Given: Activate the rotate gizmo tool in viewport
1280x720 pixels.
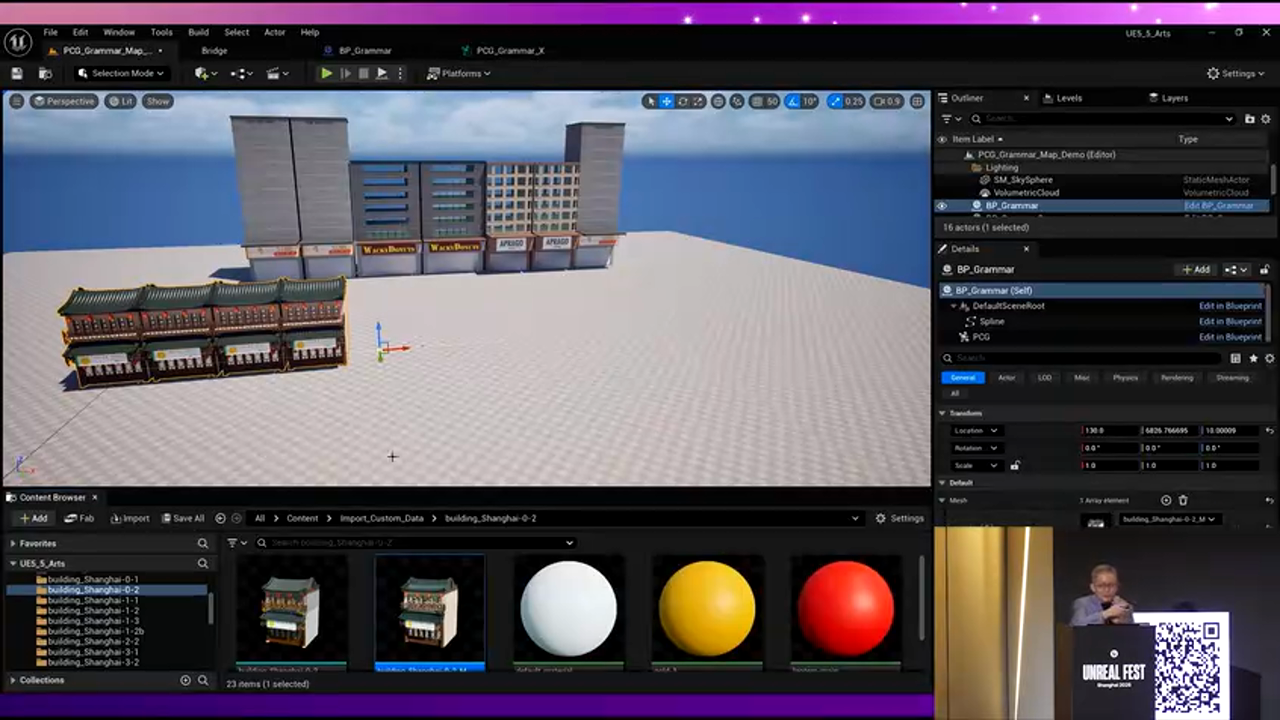Looking at the screenshot, I should [x=683, y=101].
